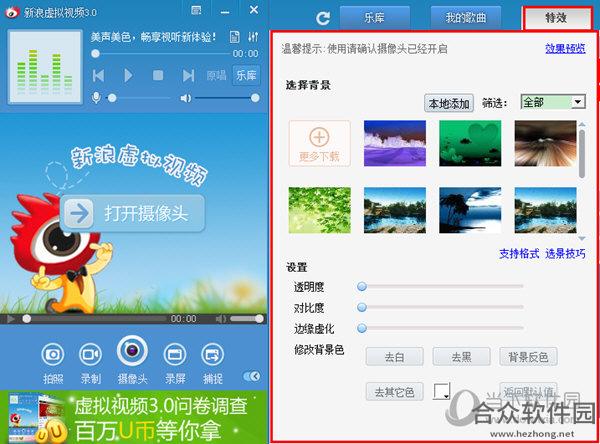Click the music volume slider handle
The width and height of the screenshot is (600, 444).
255,98
